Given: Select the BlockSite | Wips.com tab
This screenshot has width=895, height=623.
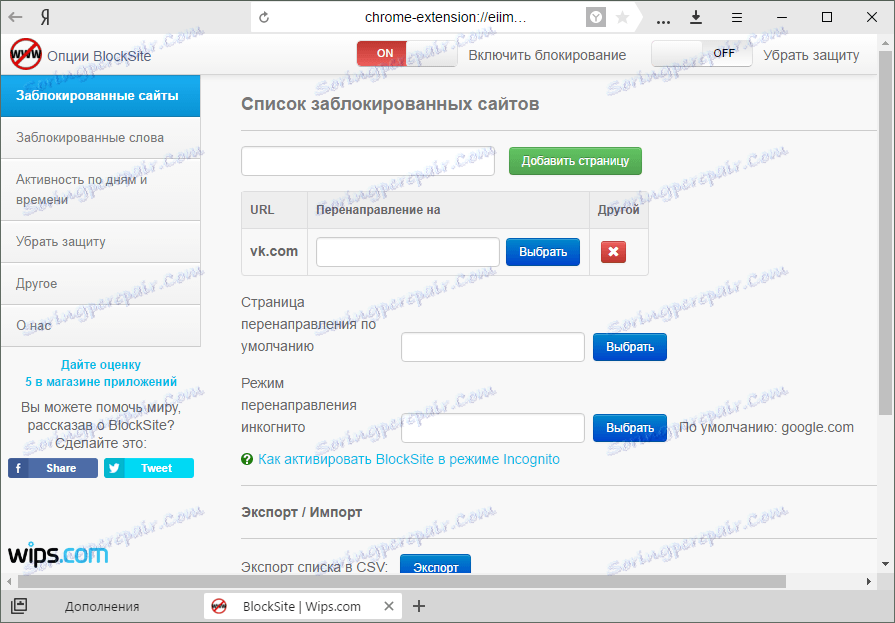Looking at the screenshot, I should (x=300, y=606).
